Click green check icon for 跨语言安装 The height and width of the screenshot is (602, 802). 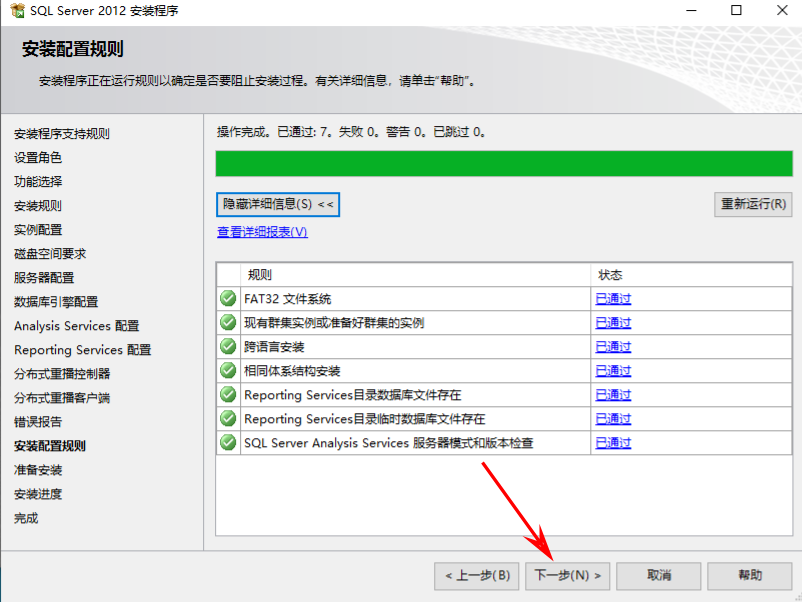pos(228,346)
